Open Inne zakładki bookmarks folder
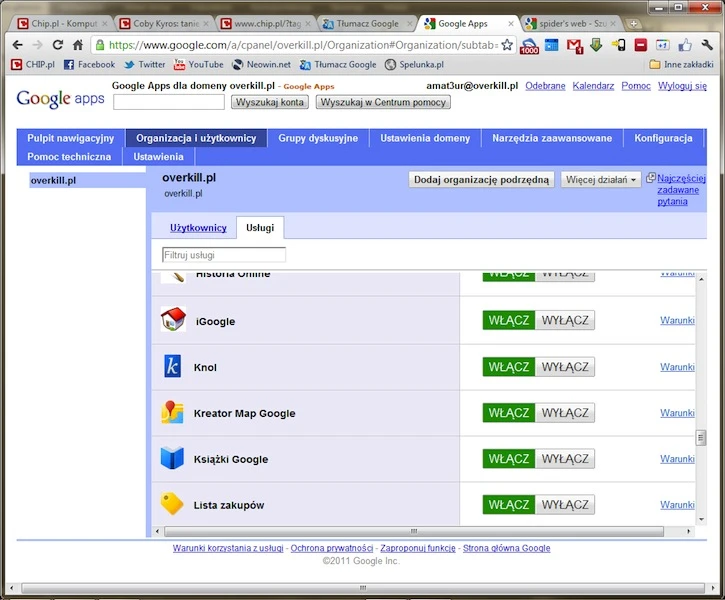The height and width of the screenshot is (600, 725). point(681,65)
